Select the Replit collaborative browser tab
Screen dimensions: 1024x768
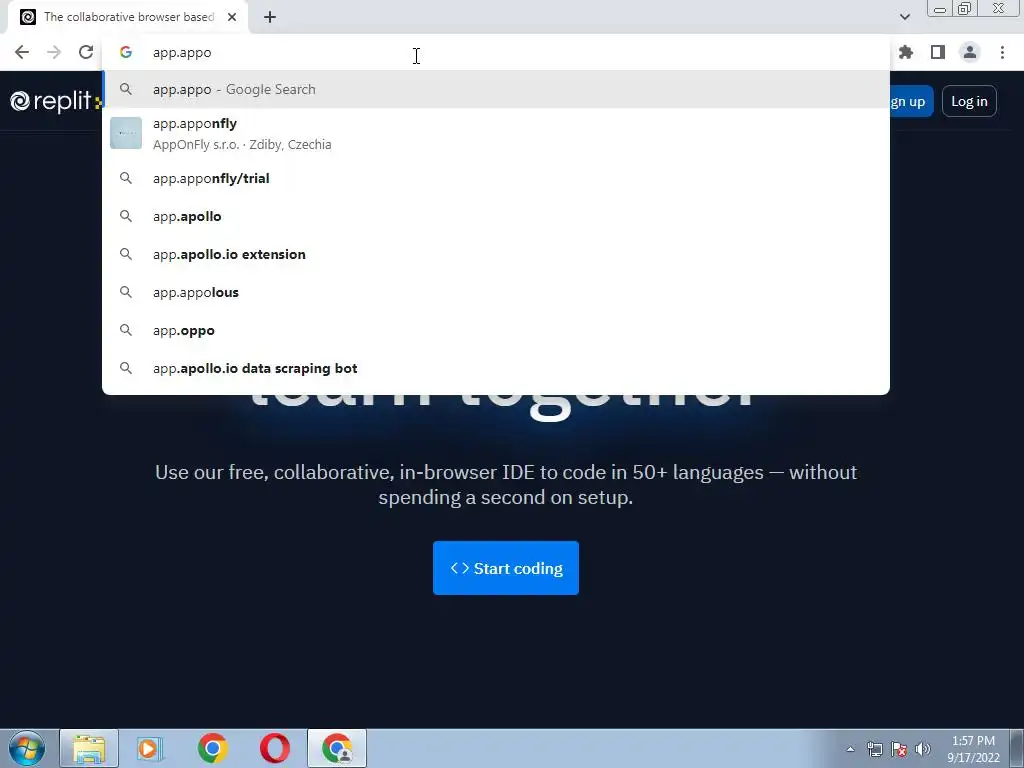[128, 17]
